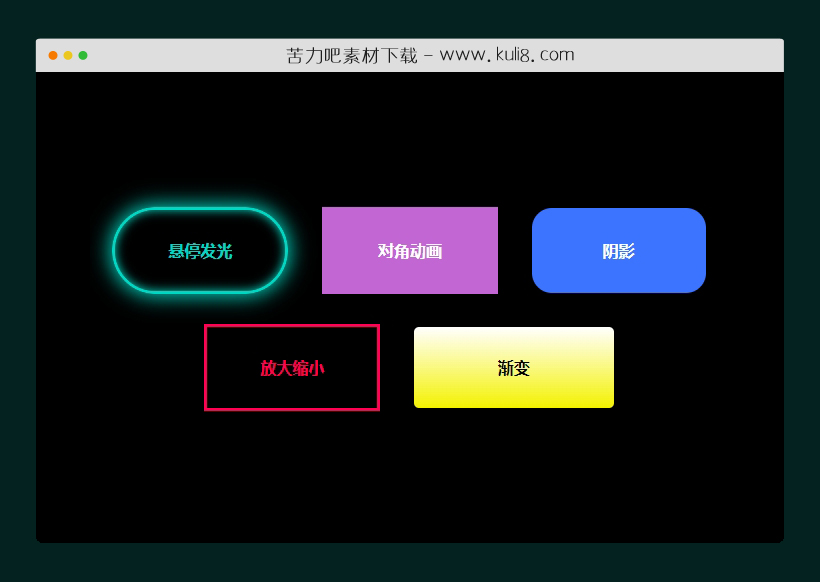Click the 放大缩小 outlined red button
Screen dimensions: 820x582
(291, 367)
